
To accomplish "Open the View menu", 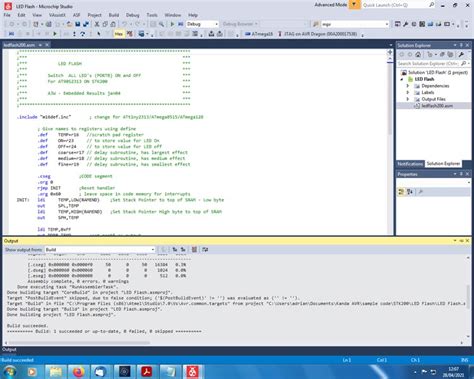I will [x=37, y=15].
